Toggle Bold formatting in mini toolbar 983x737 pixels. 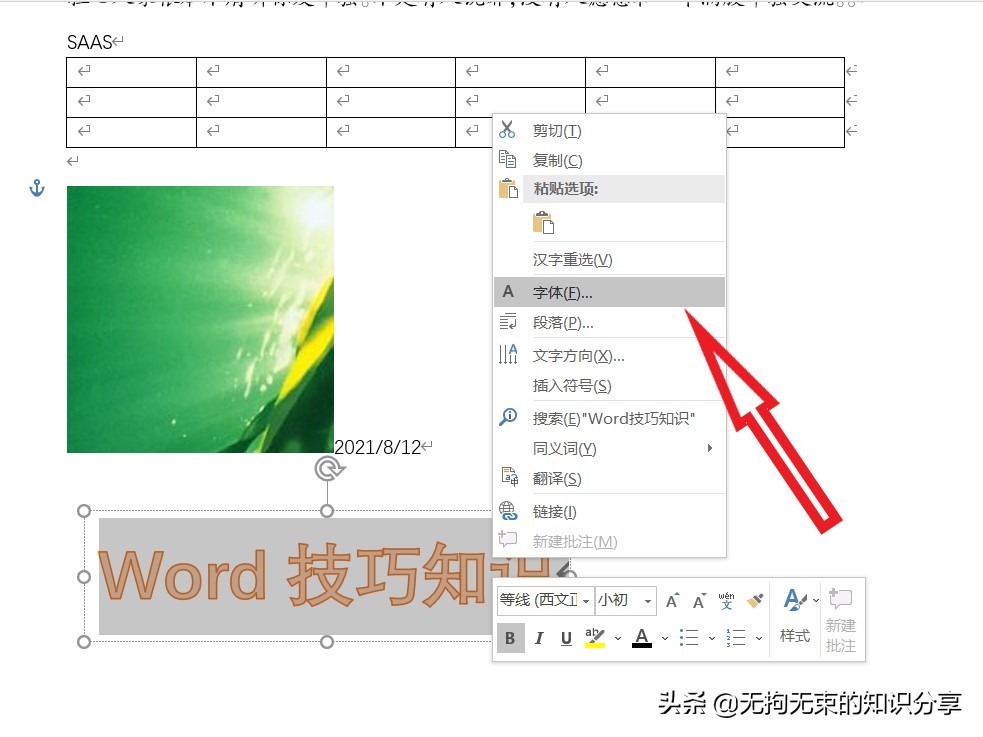pyautogui.click(x=511, y=637)
